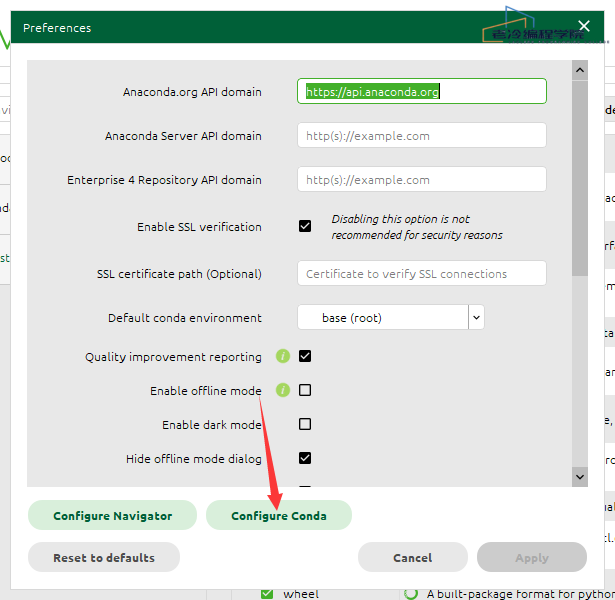Image resolution: width=615 pixels, height=600 pixels.
Task: Click the 'Disabling this option is not recommended' note
Action: 417,227
